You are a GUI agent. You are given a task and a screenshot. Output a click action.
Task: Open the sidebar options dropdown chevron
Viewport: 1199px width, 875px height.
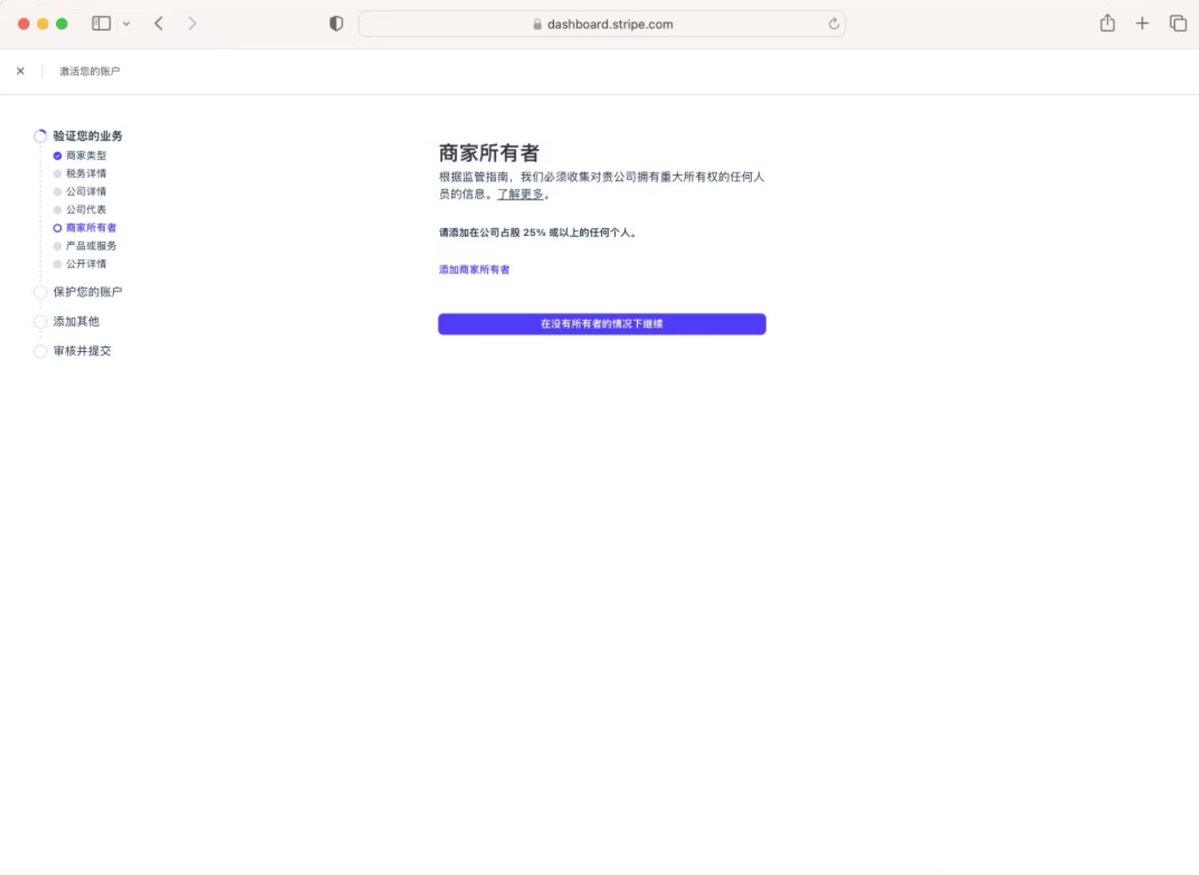point(126,24)
